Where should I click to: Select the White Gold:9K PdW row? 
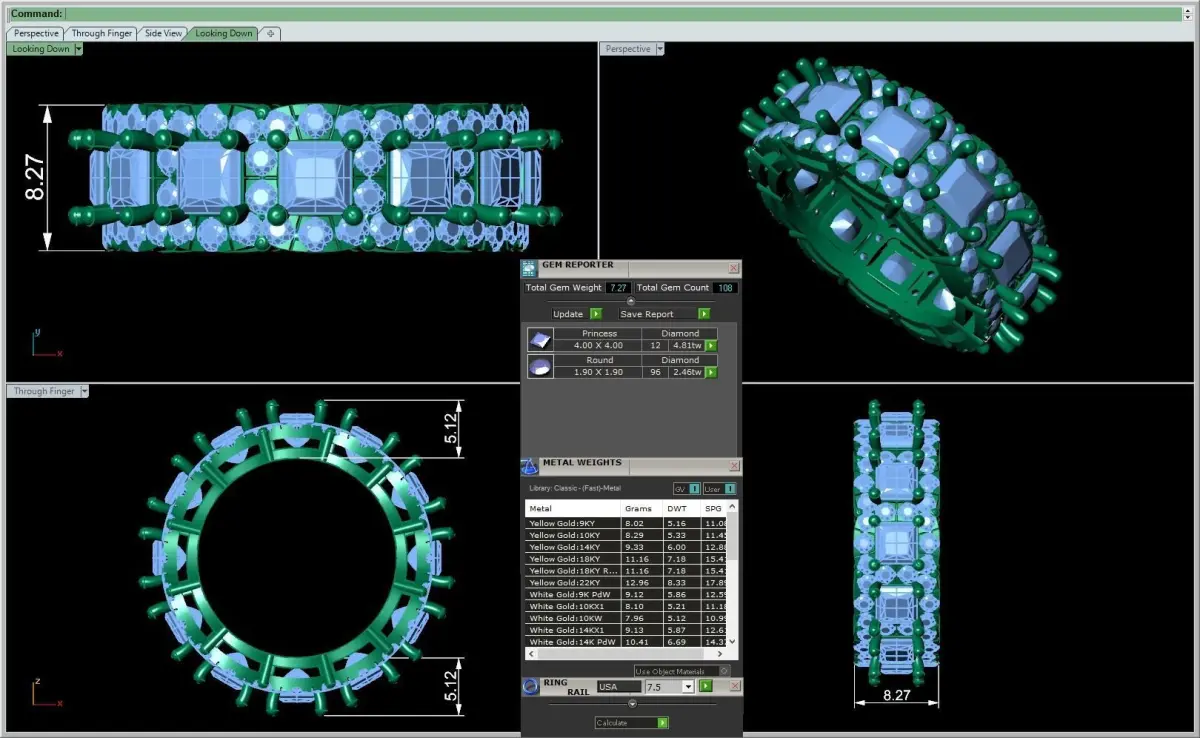(626, 594)
